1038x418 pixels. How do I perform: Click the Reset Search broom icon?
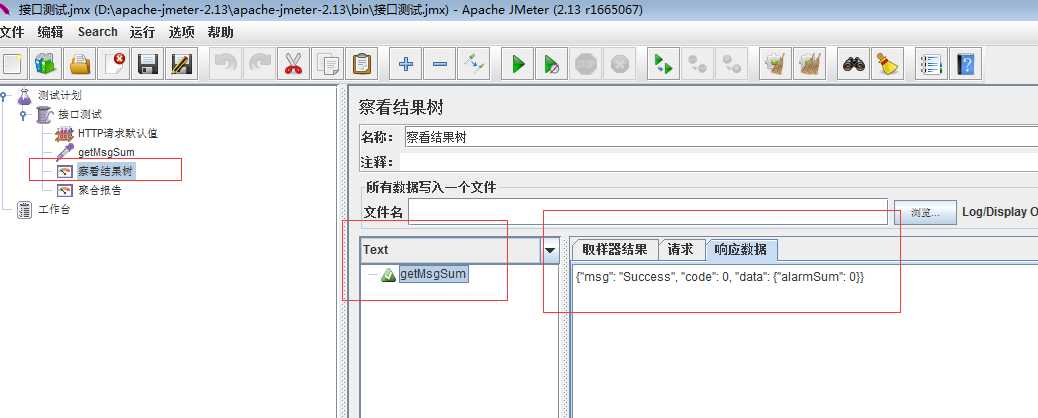point(887,64)
